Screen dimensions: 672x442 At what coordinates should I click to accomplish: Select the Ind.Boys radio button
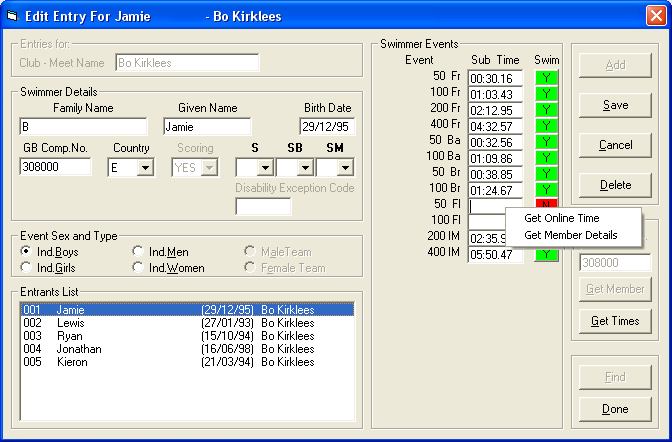point(26,252)
